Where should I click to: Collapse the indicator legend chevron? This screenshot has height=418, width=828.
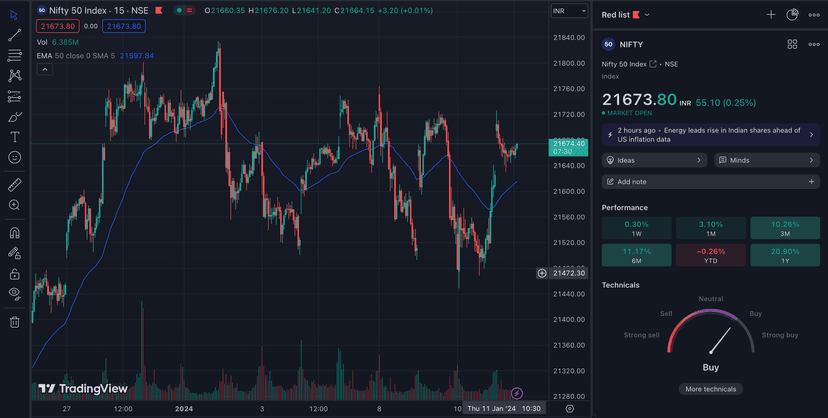(45, 69)
